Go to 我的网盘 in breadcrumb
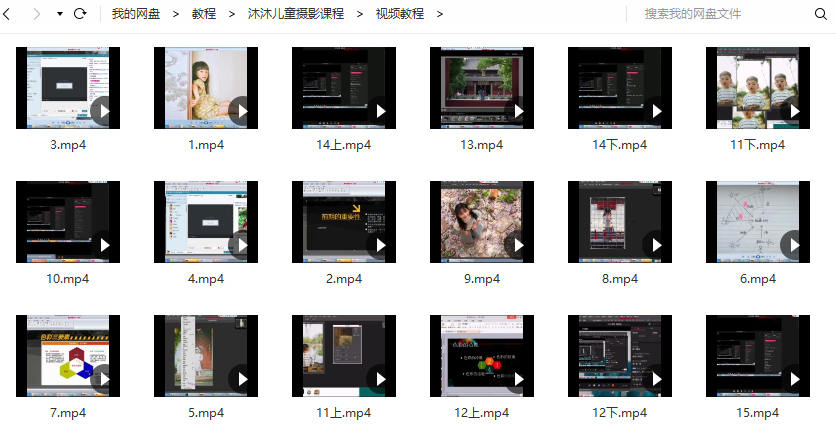 [135, 14]
